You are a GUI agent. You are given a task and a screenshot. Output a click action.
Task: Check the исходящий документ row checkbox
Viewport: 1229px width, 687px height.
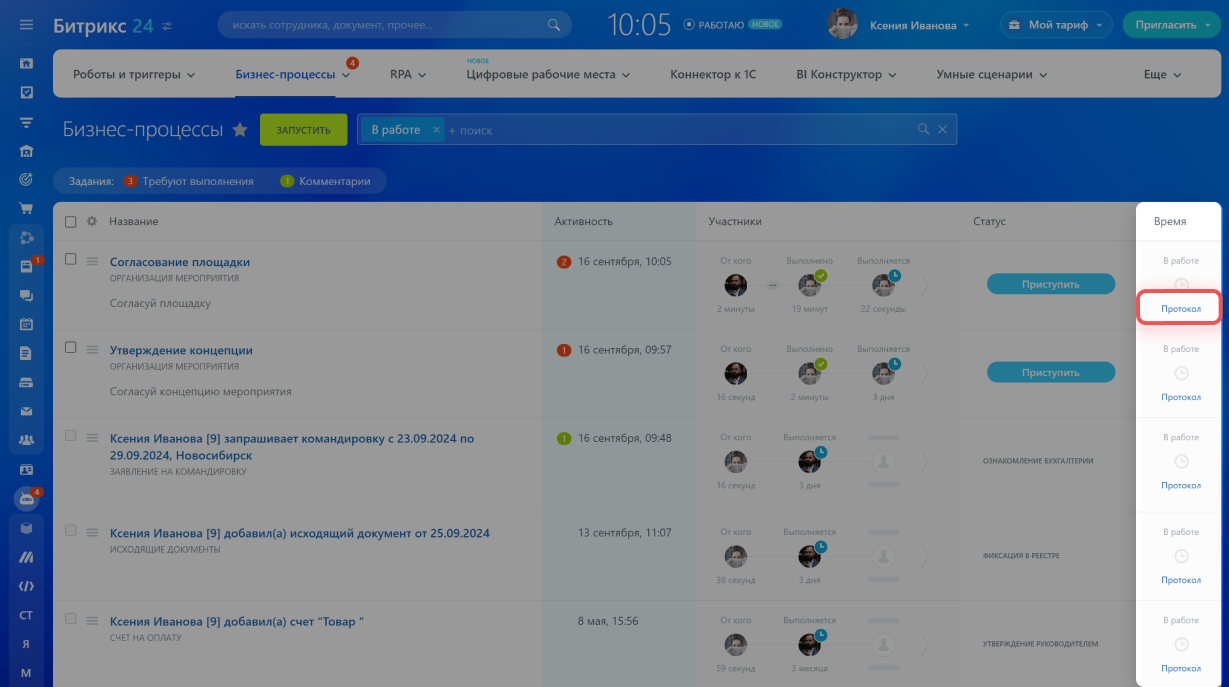click(x=71, y=531)
